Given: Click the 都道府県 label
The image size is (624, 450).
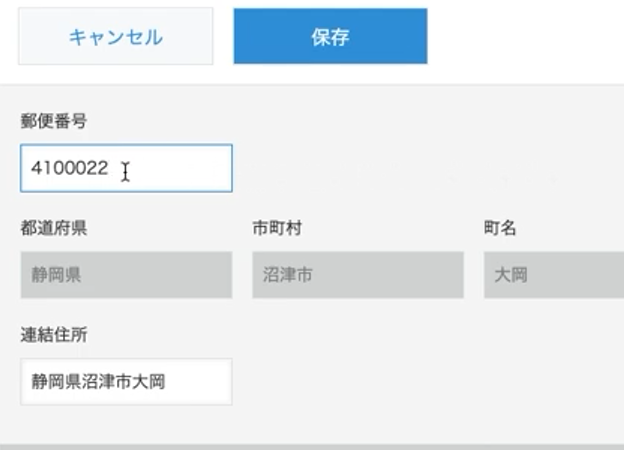Looking at the screenshot, I should [x=54, y=228].
